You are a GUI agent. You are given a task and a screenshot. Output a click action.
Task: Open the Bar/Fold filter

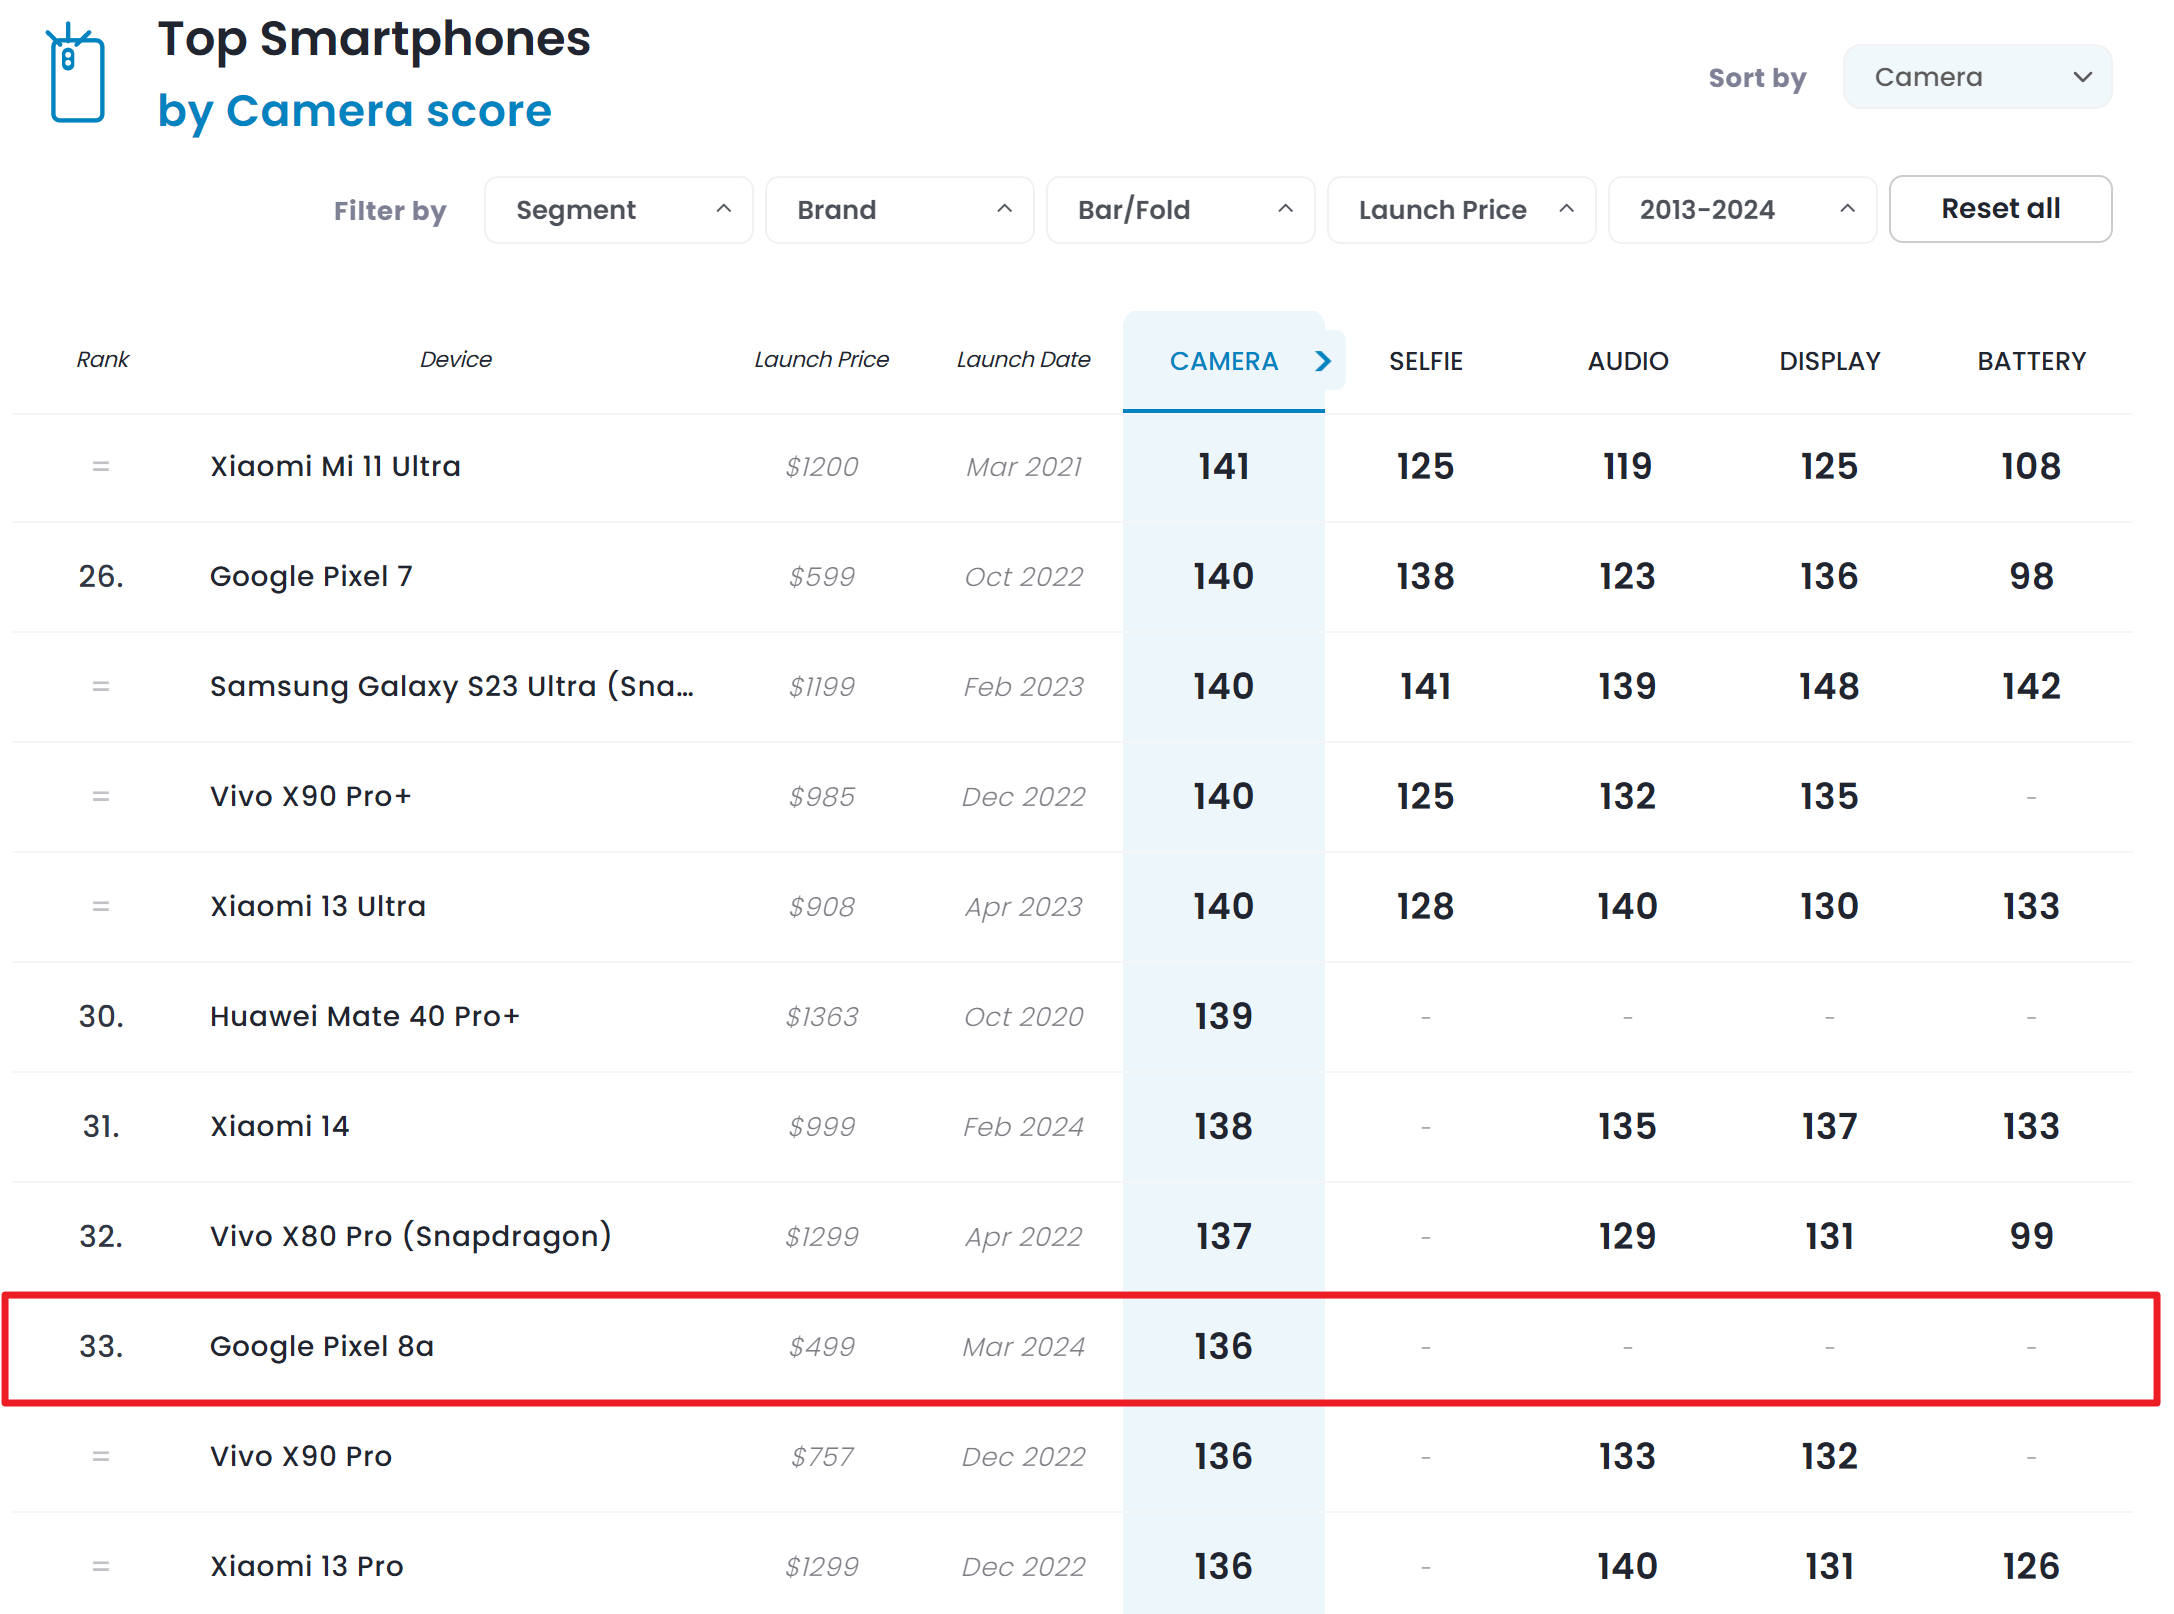1180,210
